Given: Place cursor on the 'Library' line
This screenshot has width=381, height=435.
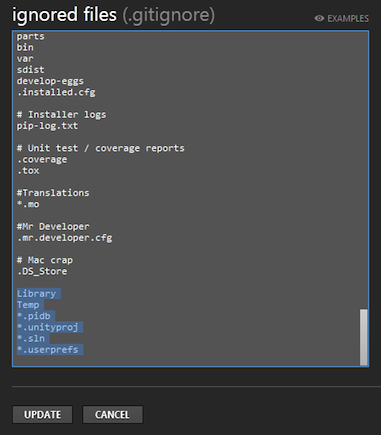Looking at the screenshot, I should (37, 294).
